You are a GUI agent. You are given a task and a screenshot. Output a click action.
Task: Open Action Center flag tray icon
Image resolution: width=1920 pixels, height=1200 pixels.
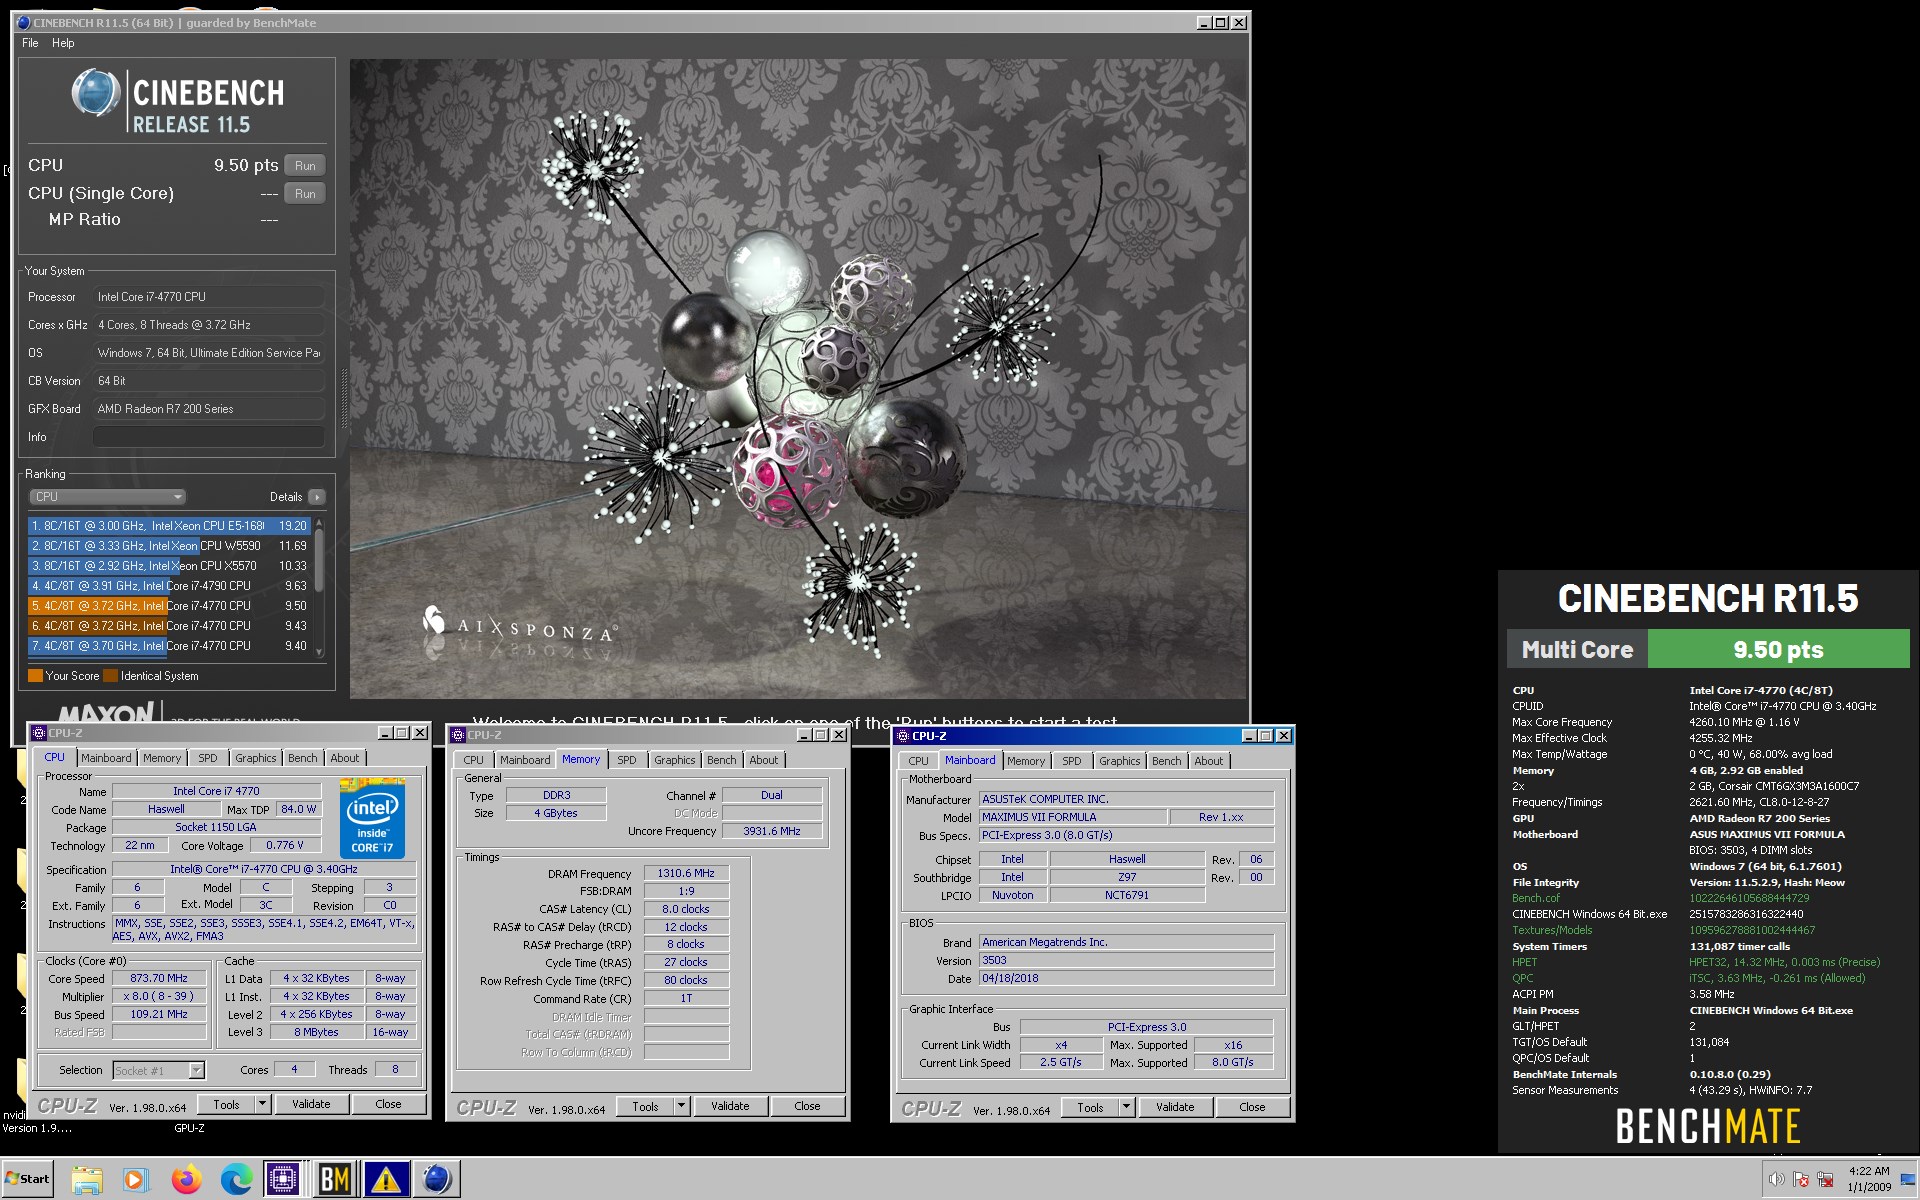pos(1801,1179)
